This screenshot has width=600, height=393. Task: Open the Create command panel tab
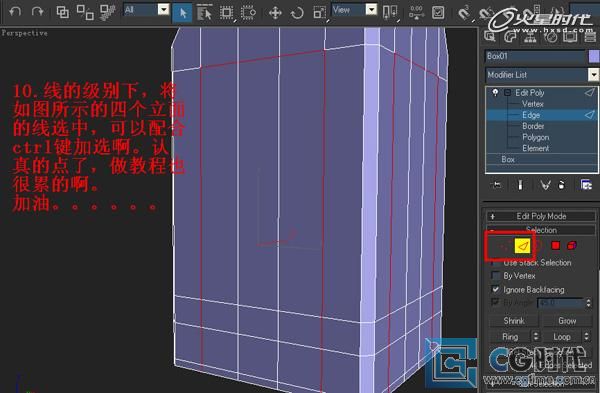click(489, 36)
